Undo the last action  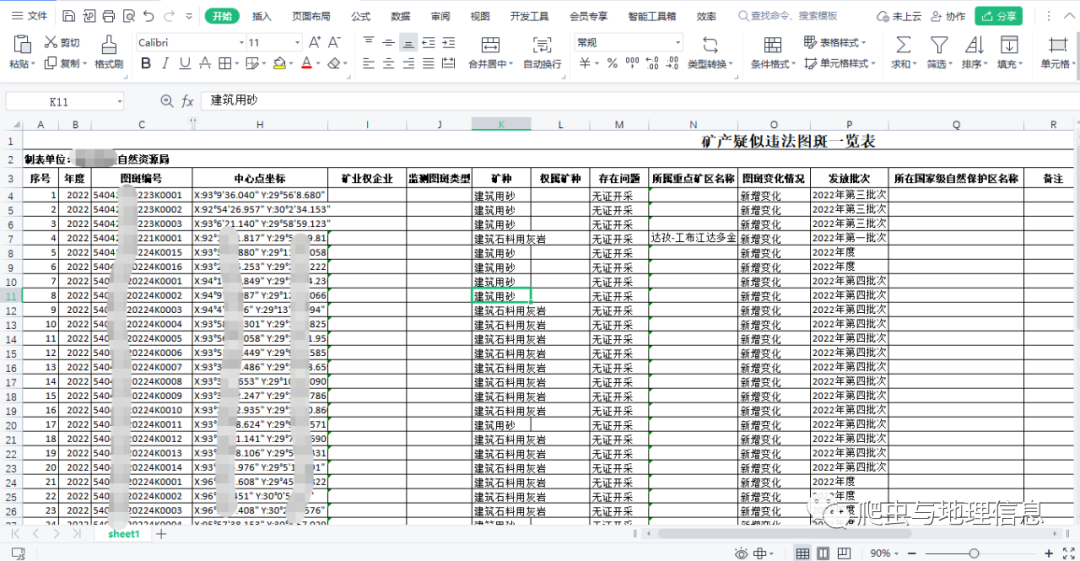[149, 16]
